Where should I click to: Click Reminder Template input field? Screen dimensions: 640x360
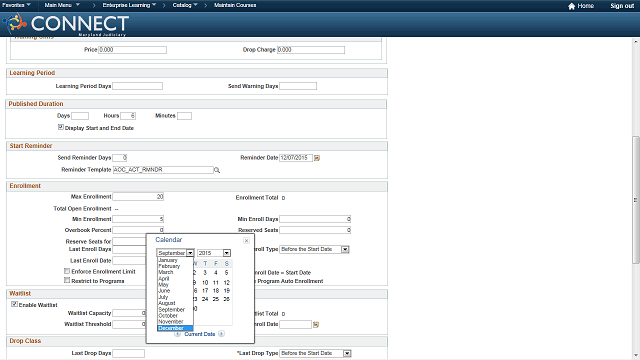point(163,170)
